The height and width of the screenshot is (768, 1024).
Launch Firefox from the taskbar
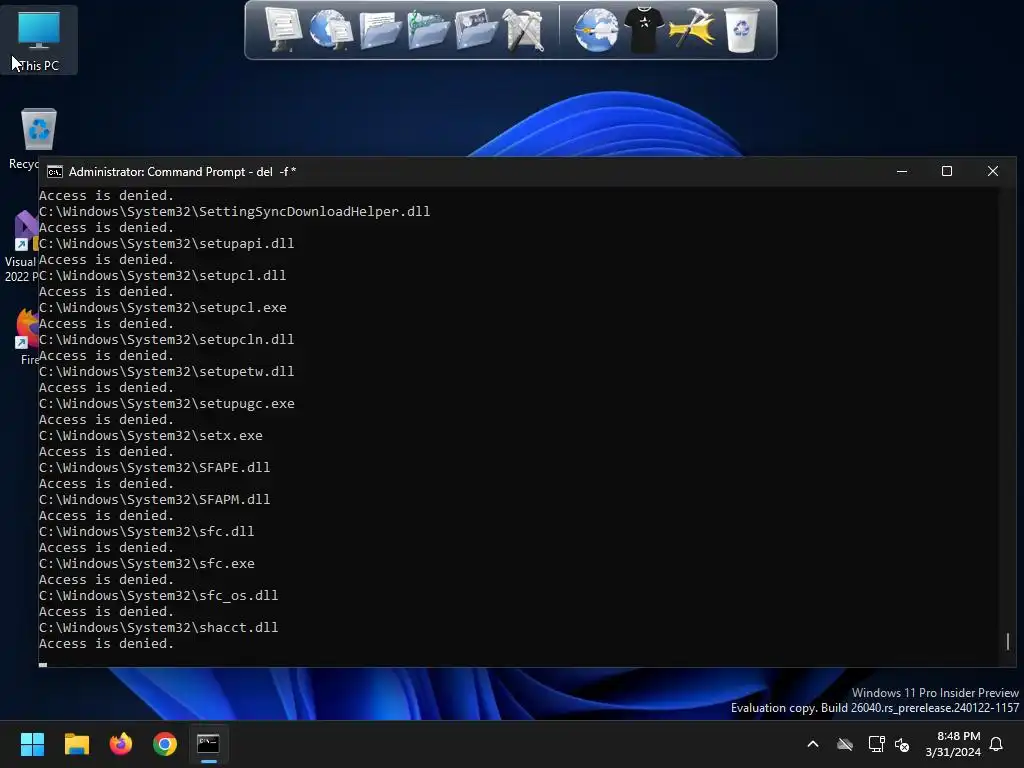click(121, 744)
